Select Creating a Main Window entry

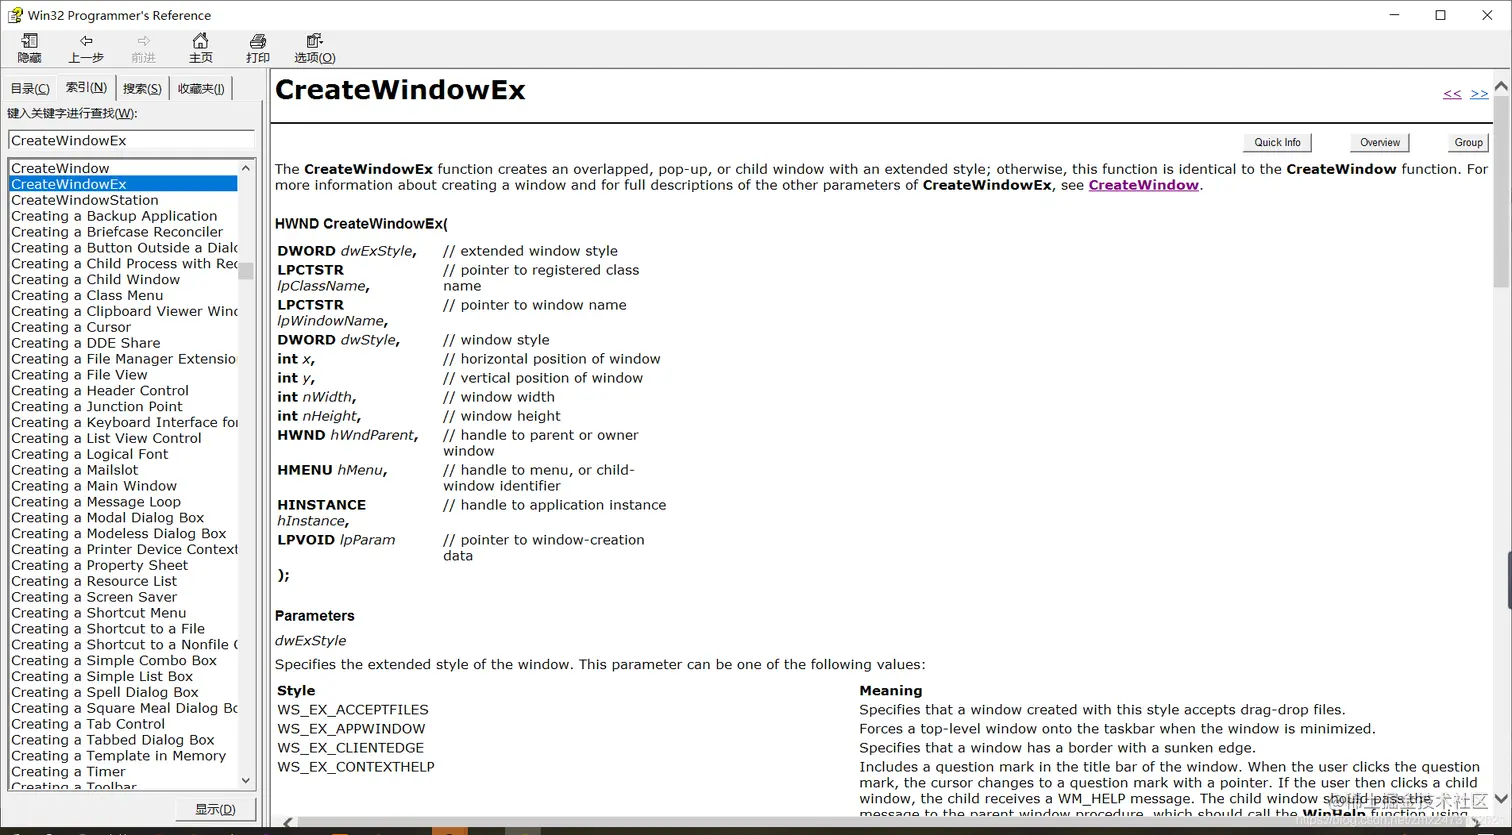point(123,486)
